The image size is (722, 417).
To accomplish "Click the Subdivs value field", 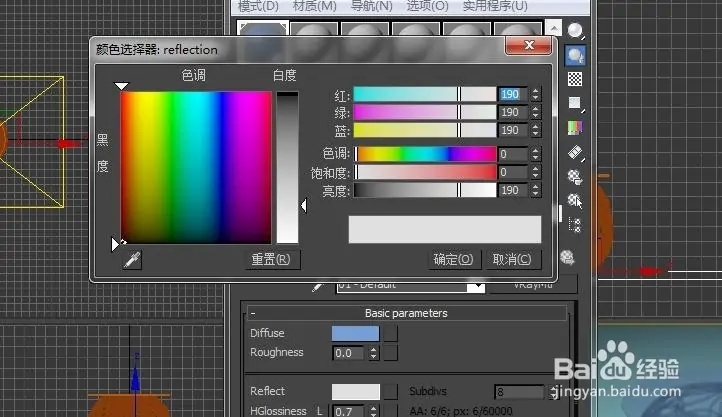I will point(520,392).
